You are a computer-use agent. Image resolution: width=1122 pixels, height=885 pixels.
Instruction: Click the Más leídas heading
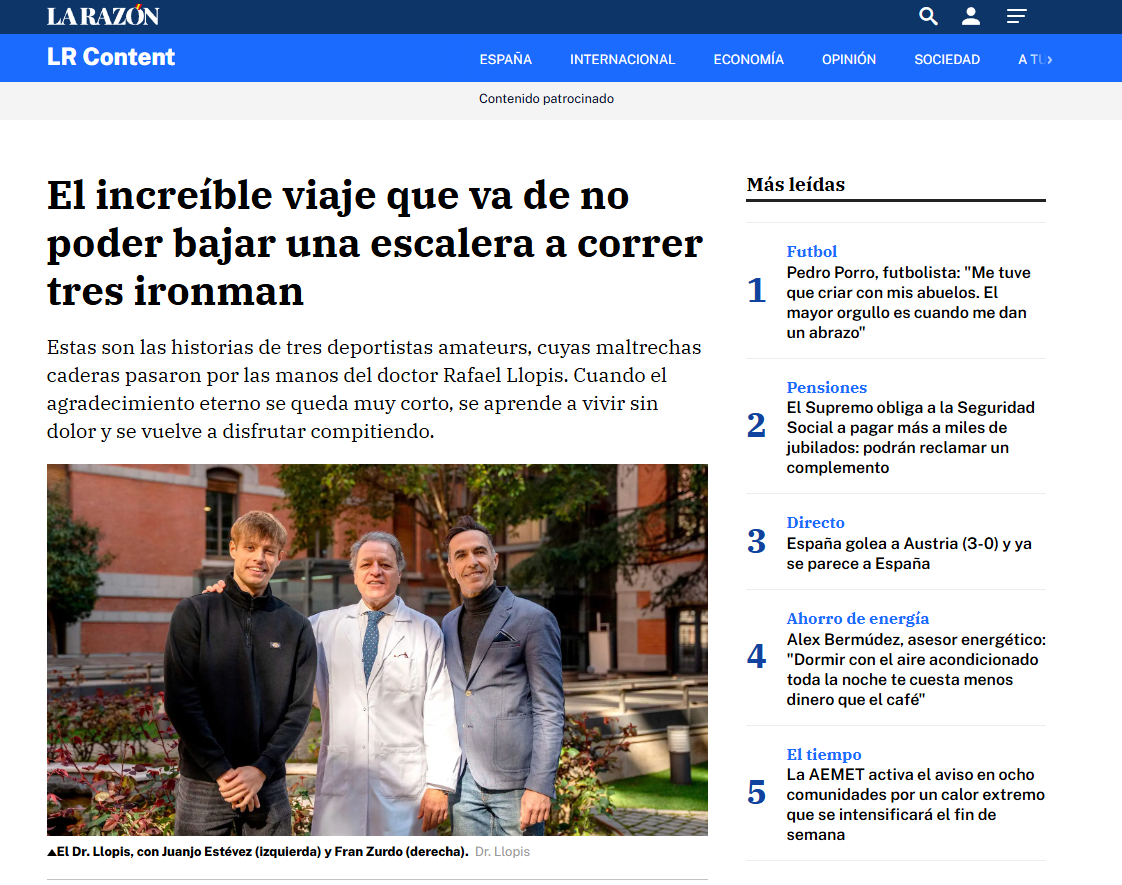coord(796,185)
